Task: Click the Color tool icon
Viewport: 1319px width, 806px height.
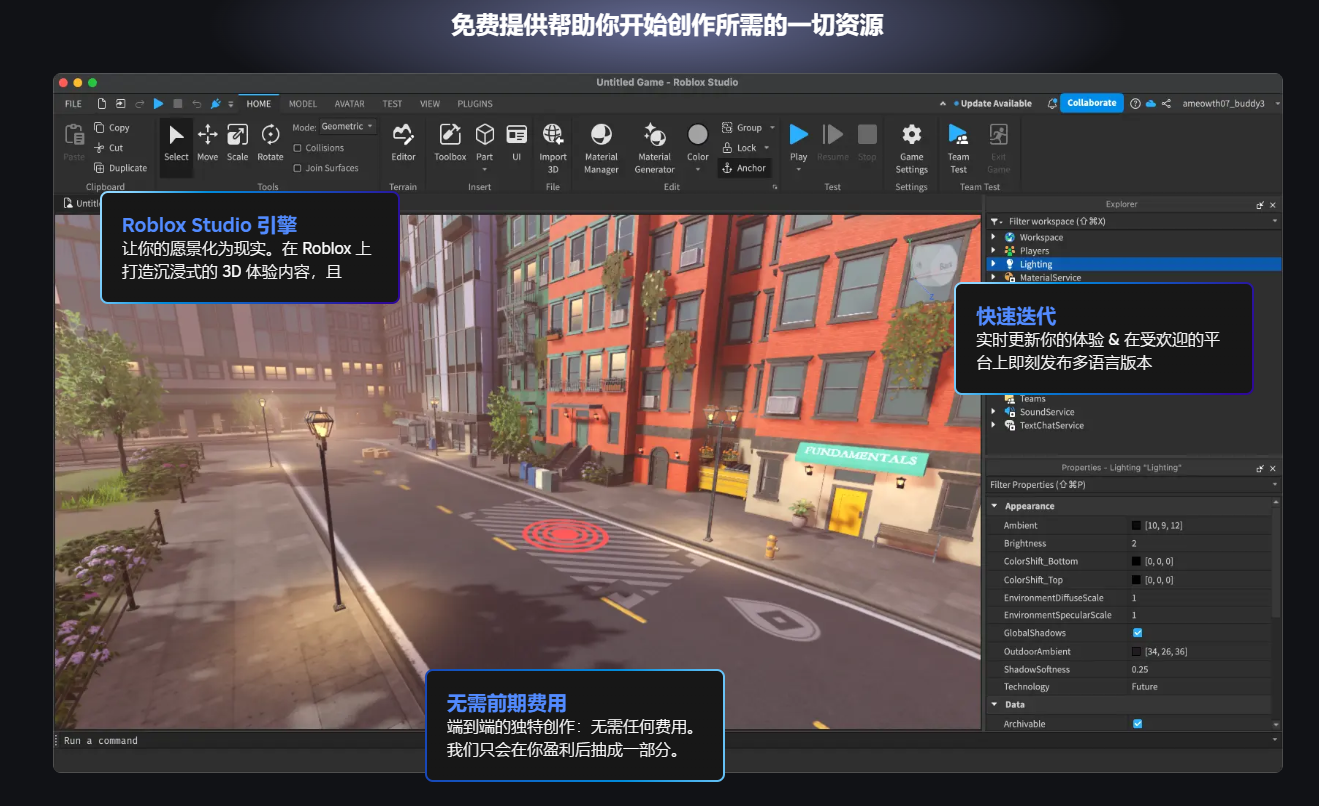Action: [x=698, y=134]
